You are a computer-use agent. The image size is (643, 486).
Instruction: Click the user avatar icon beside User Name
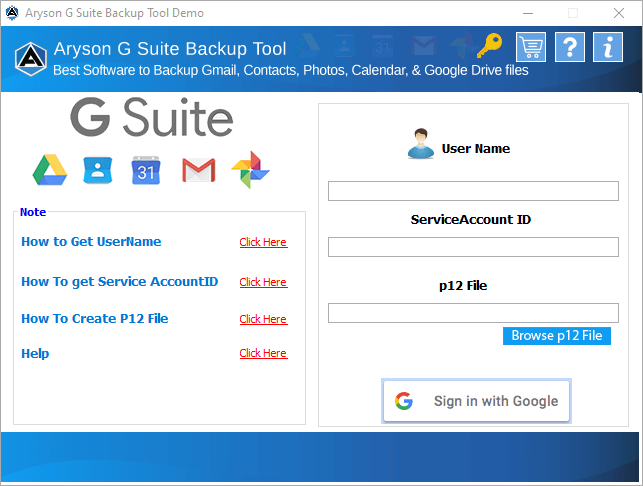421,144
